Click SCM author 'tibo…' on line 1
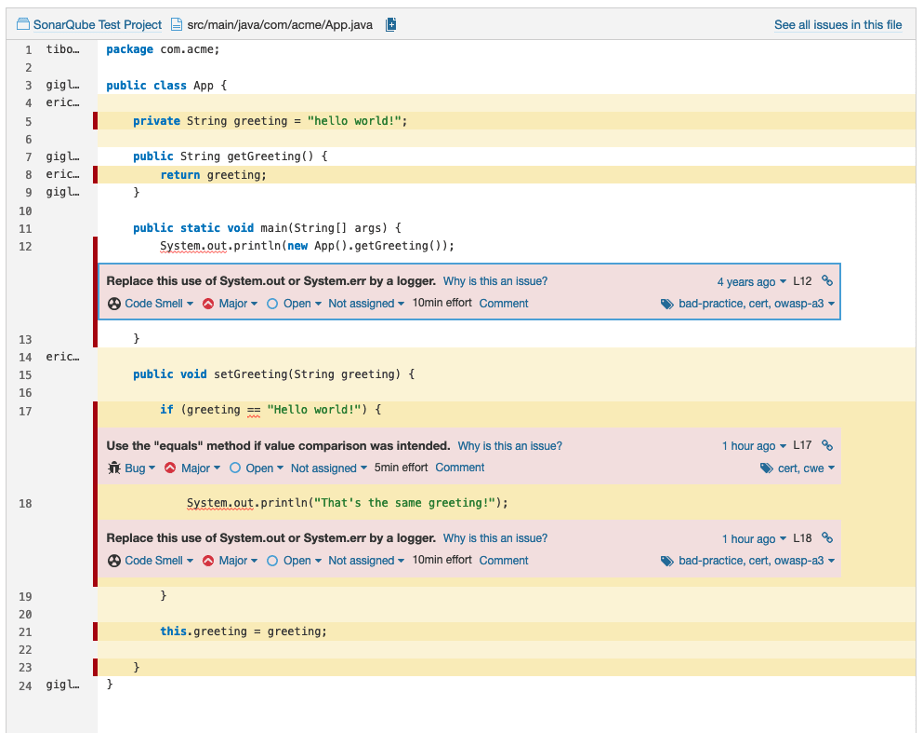 point(62,49)
